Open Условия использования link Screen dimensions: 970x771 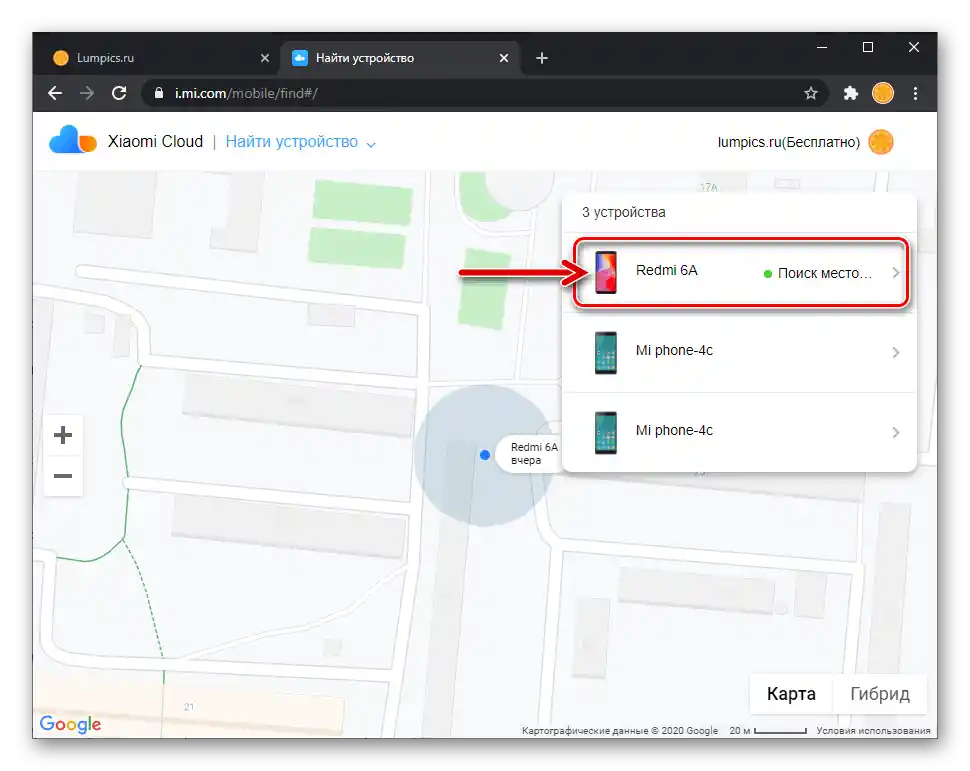873,731
